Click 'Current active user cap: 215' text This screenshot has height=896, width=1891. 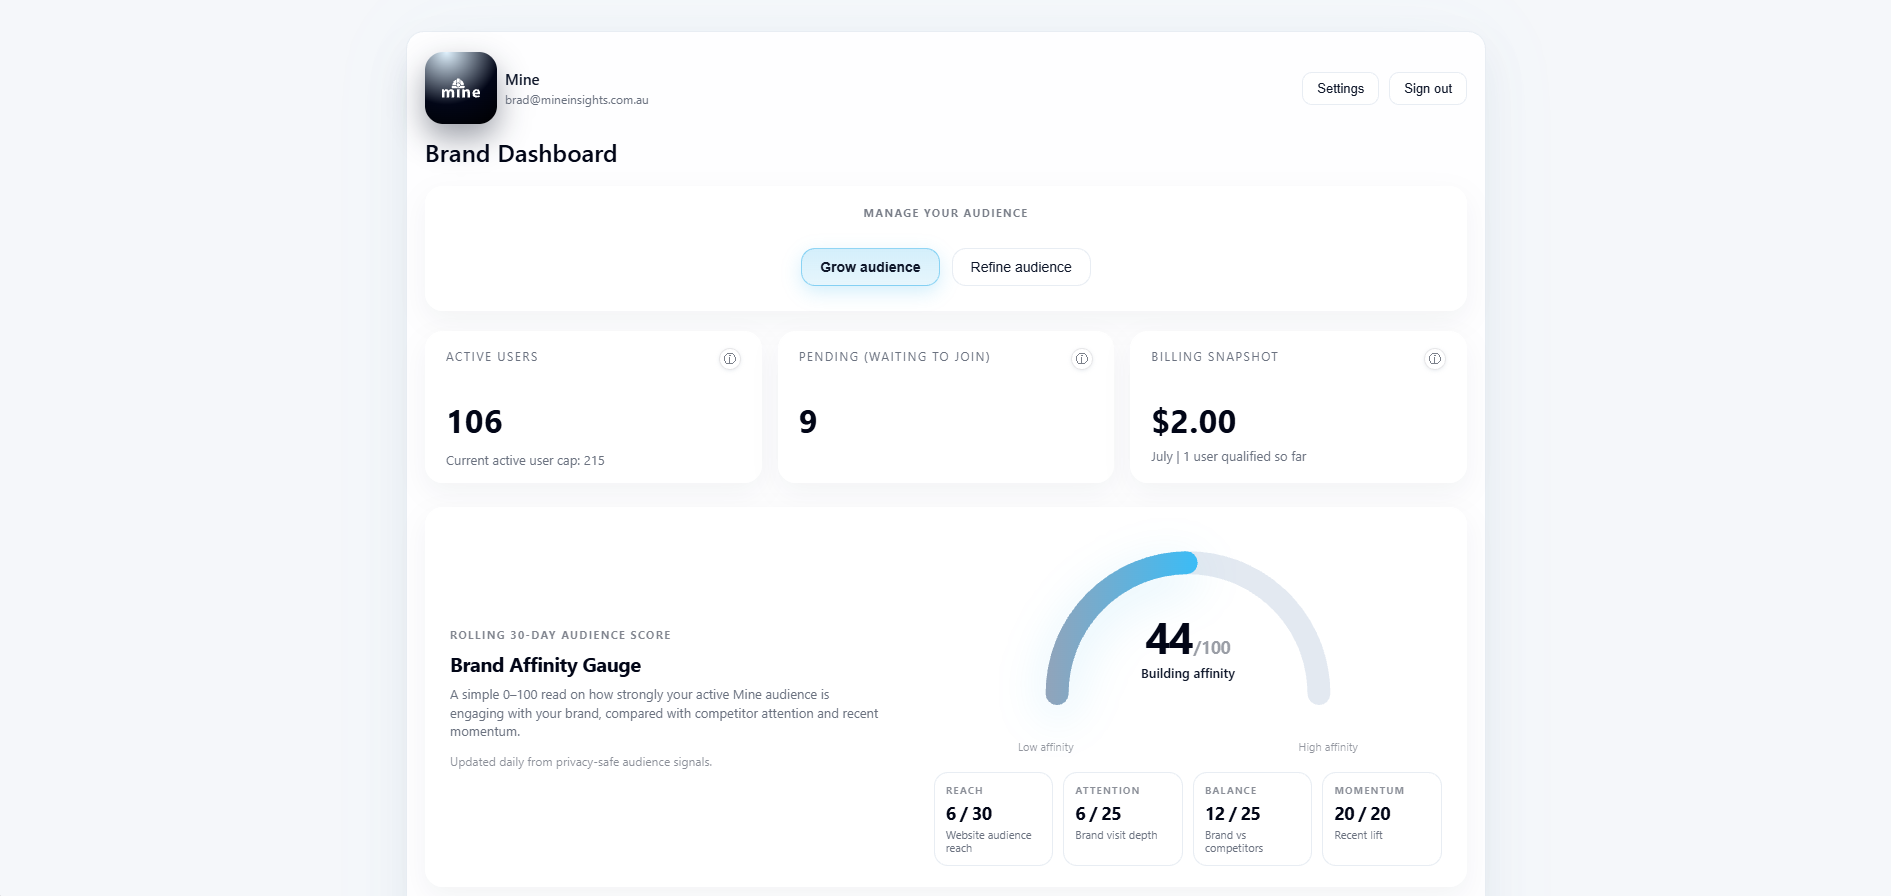click(x=525, y=461)
